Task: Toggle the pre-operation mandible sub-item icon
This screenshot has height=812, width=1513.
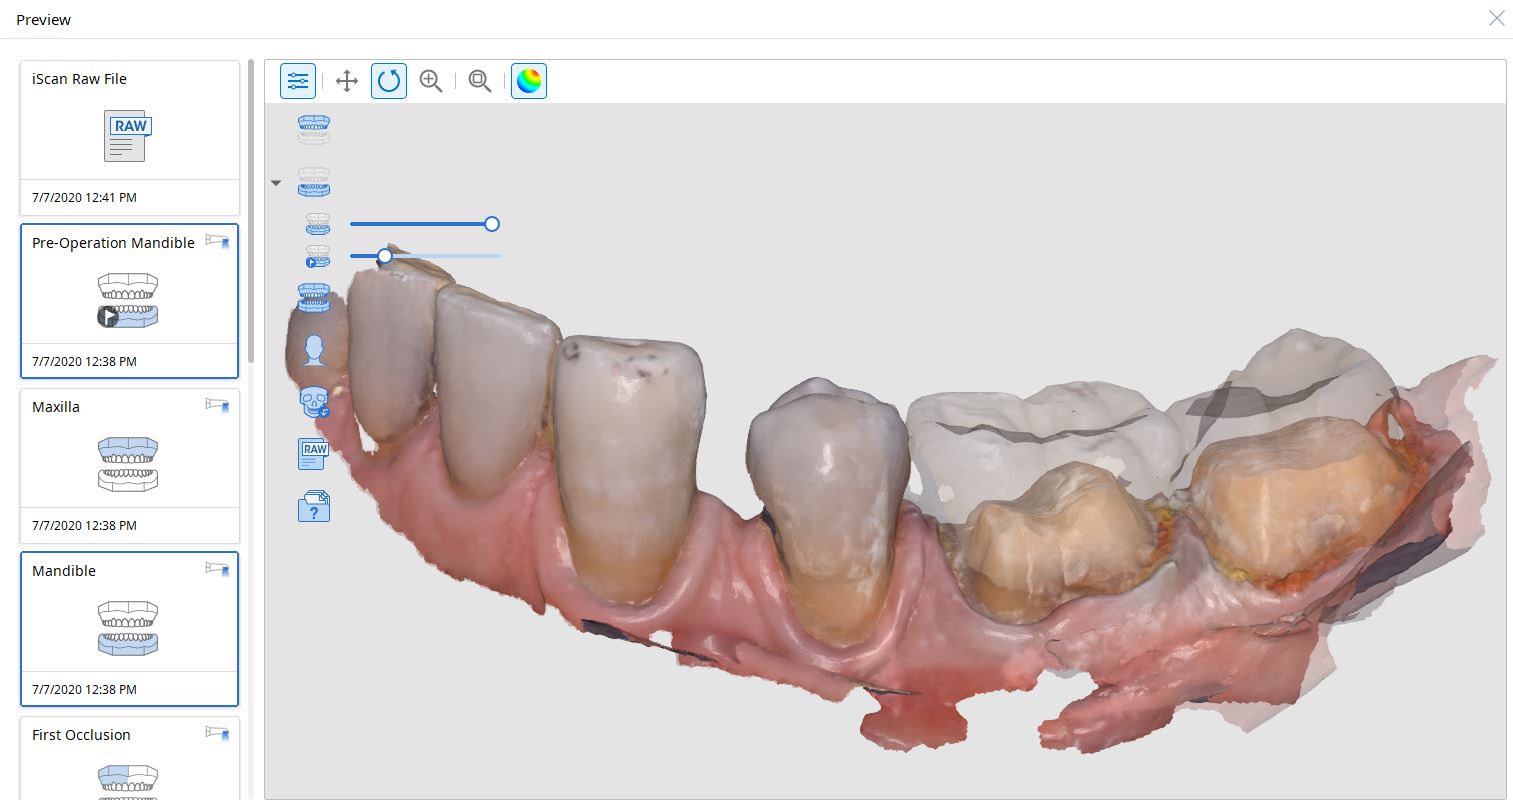Action: coord(317,256)
